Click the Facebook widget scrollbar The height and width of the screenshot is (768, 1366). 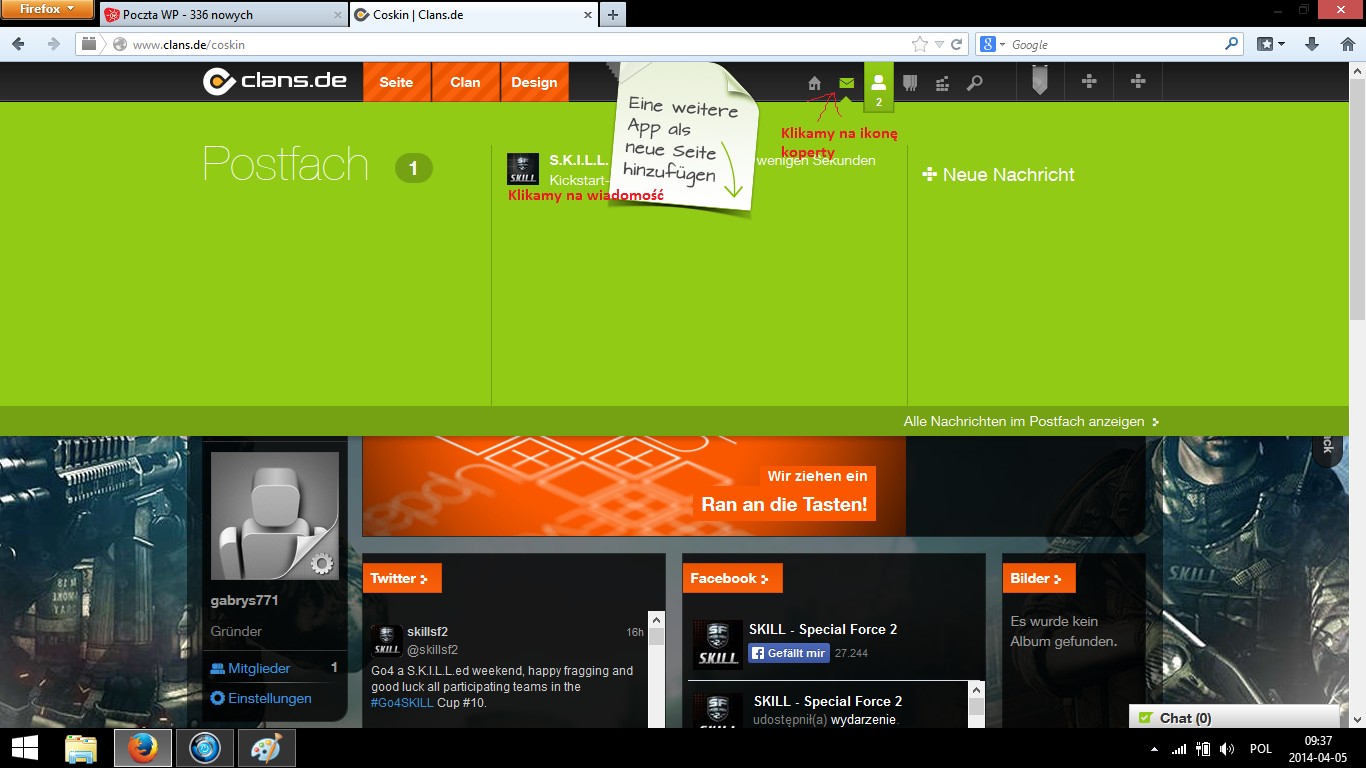977,704
